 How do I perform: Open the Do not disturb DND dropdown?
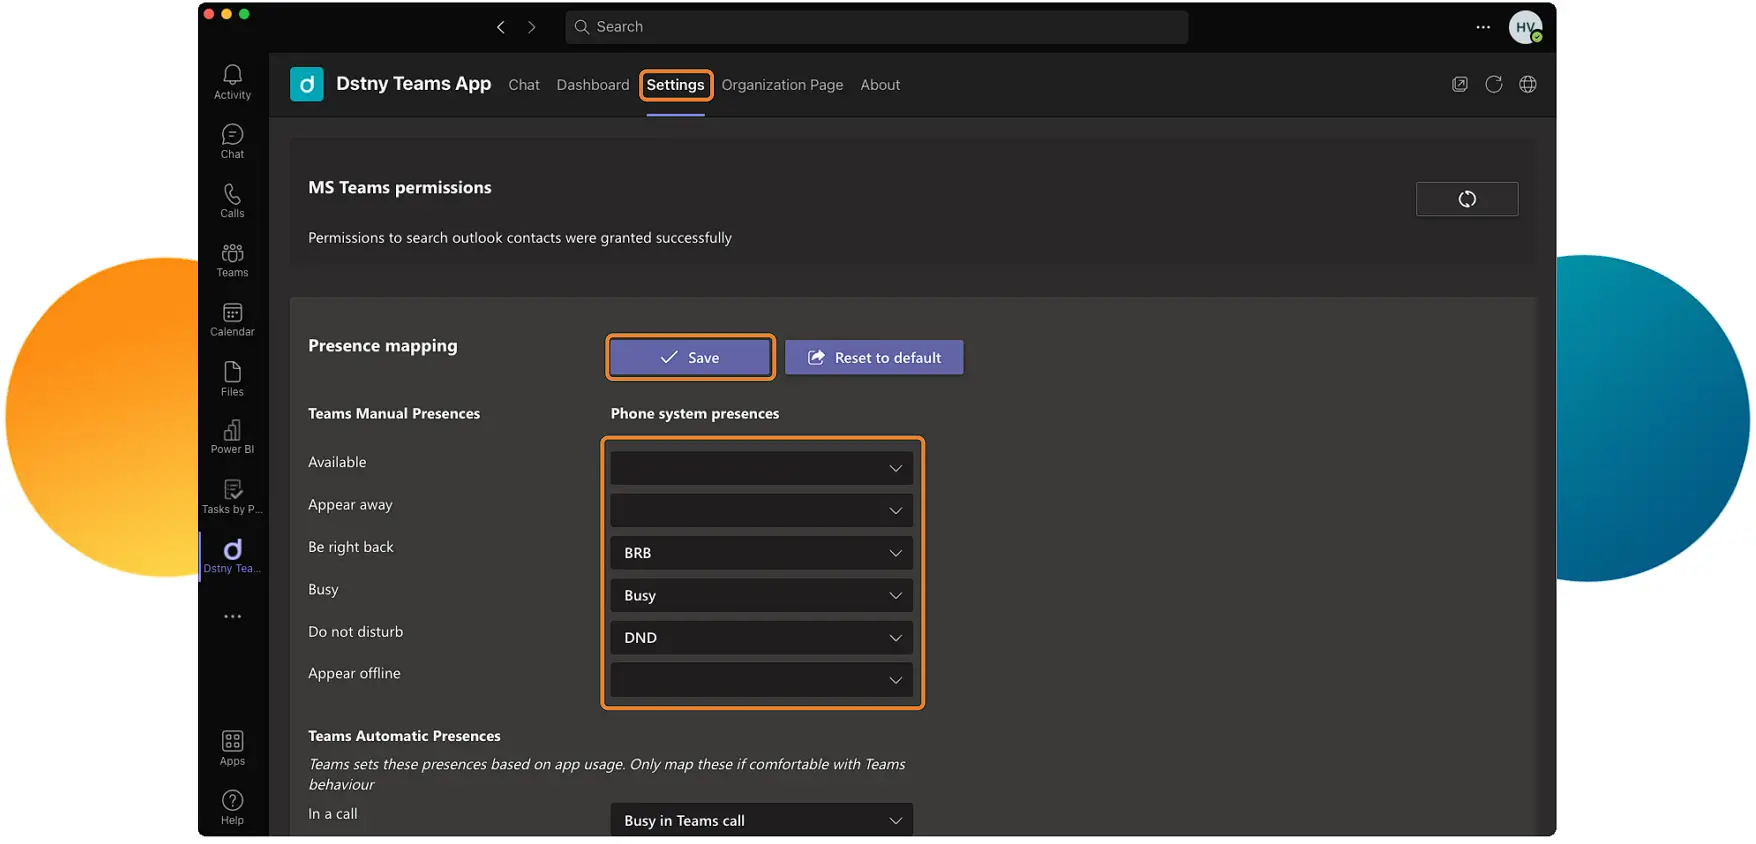[761, 638]
